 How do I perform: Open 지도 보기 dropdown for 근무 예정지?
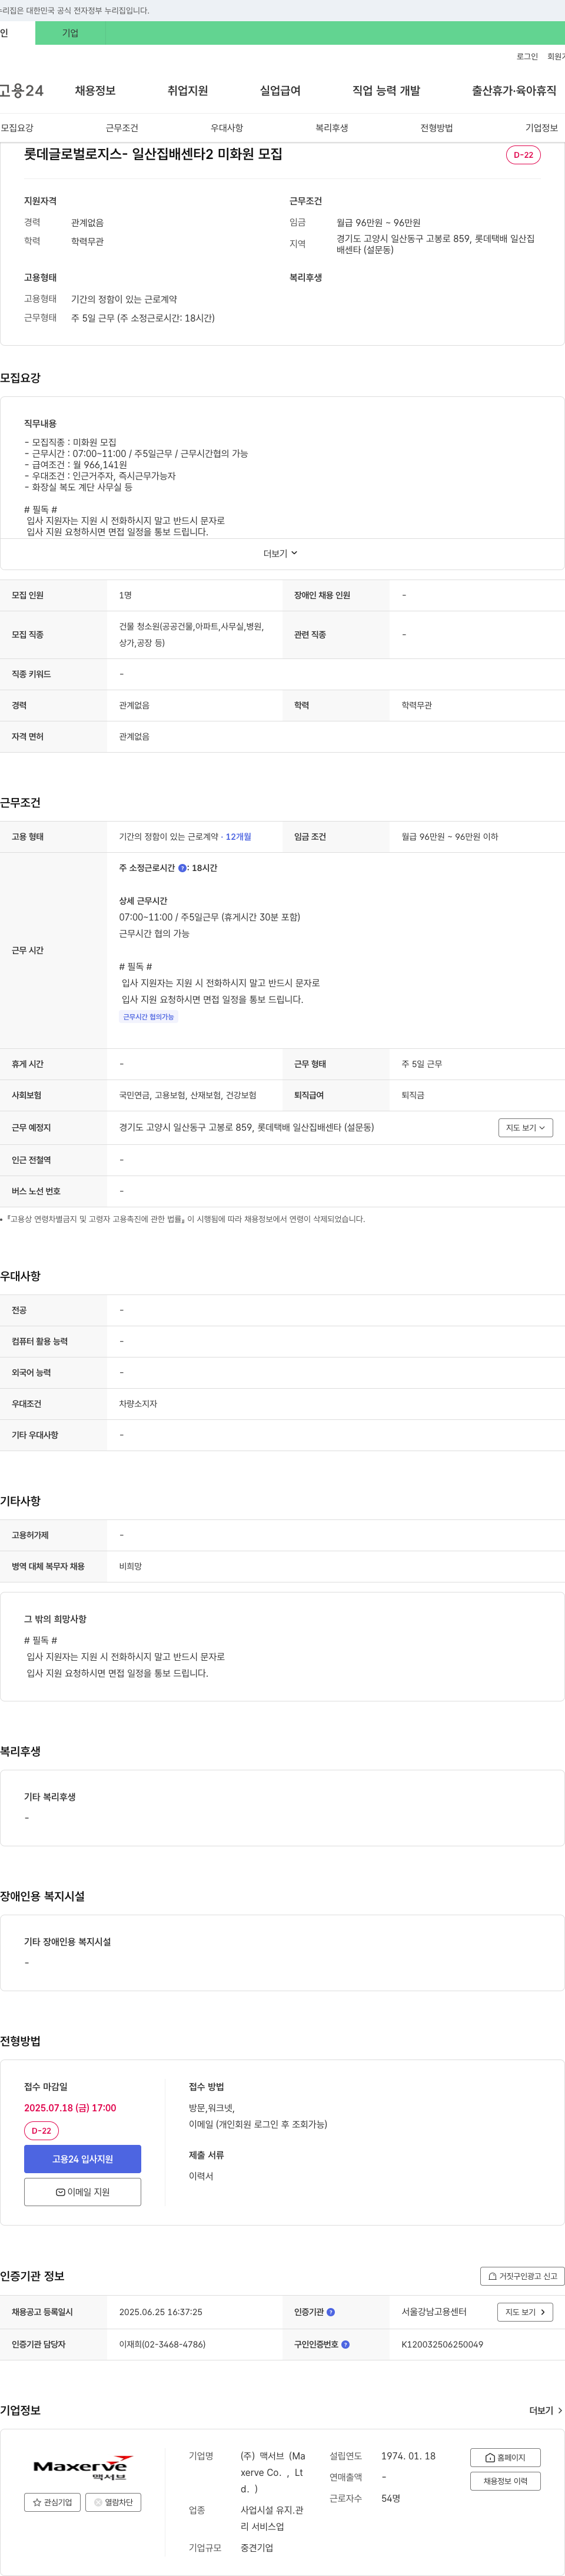526,1128
